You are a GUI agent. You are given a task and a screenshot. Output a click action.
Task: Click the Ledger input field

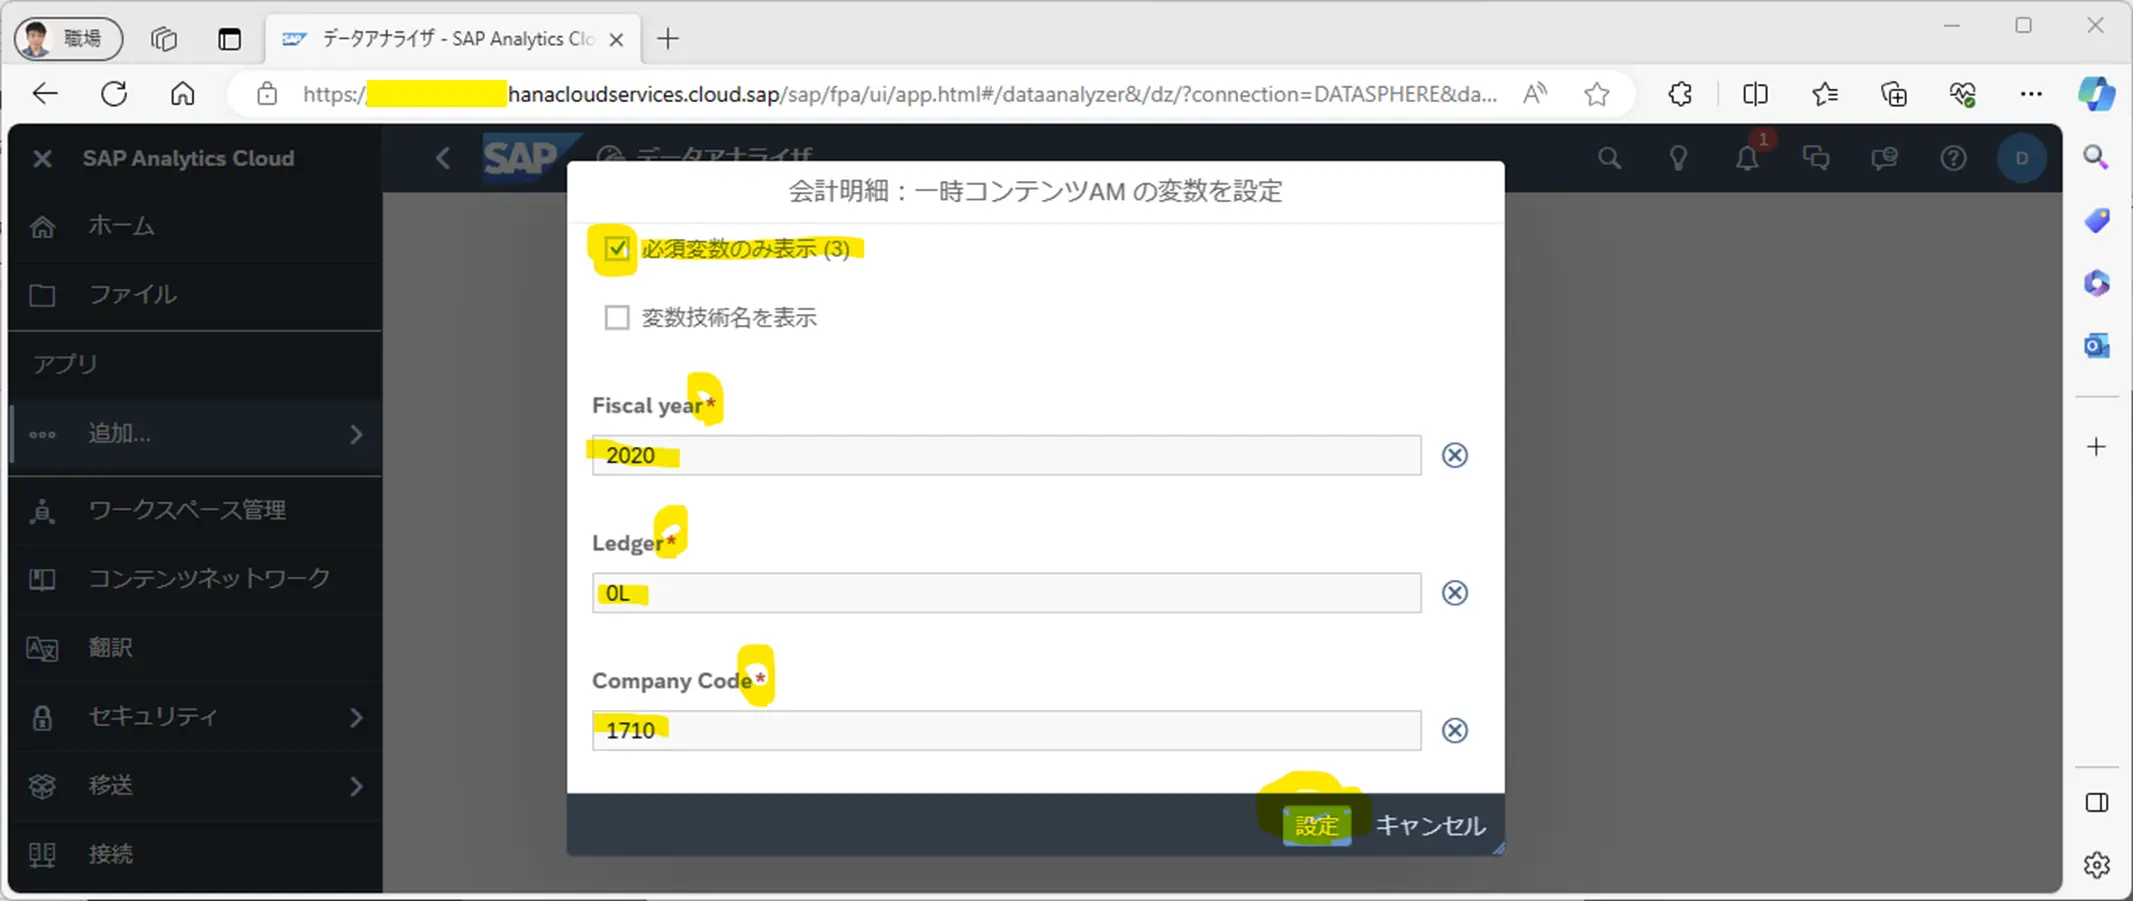pyautogui.click(x=1006, y=593)
